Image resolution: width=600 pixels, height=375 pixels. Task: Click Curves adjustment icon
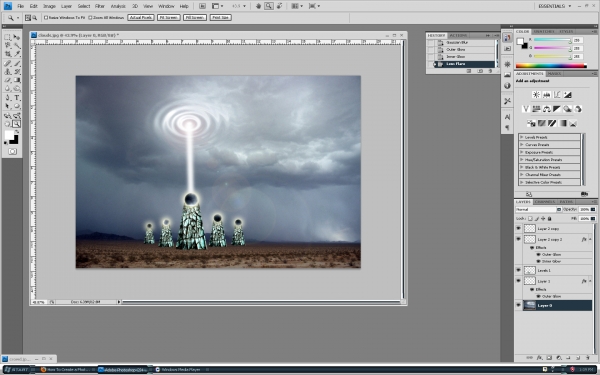(x=557, y=95)
